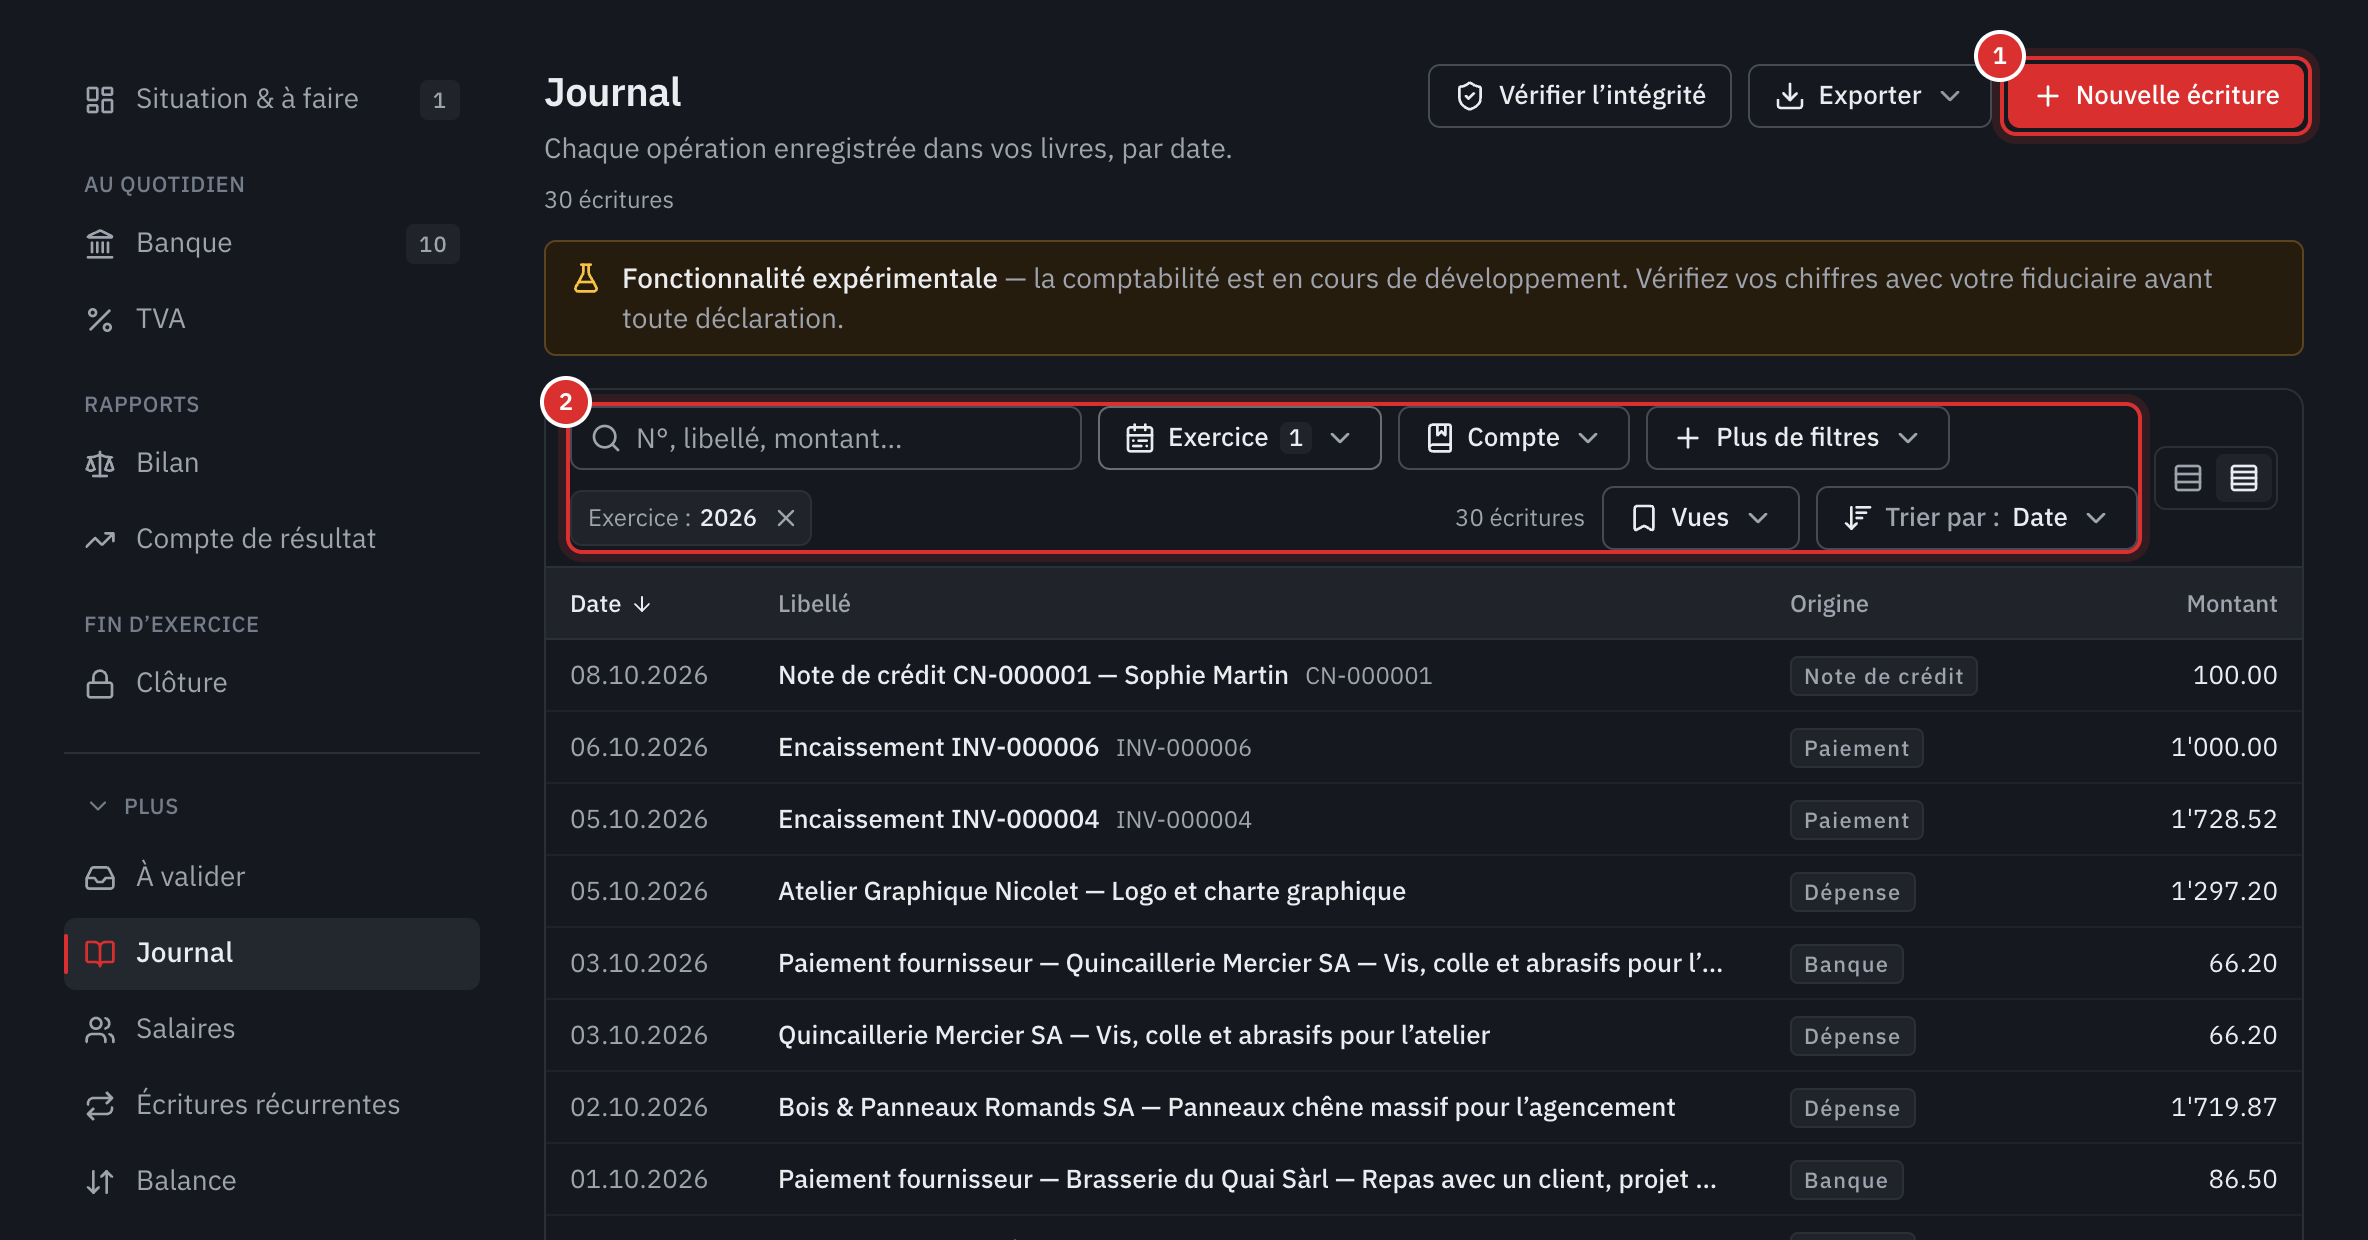This screenshot has height=1240, width=2368.
Task: Switch to comfortable row density view
Action: [2188, 478]
